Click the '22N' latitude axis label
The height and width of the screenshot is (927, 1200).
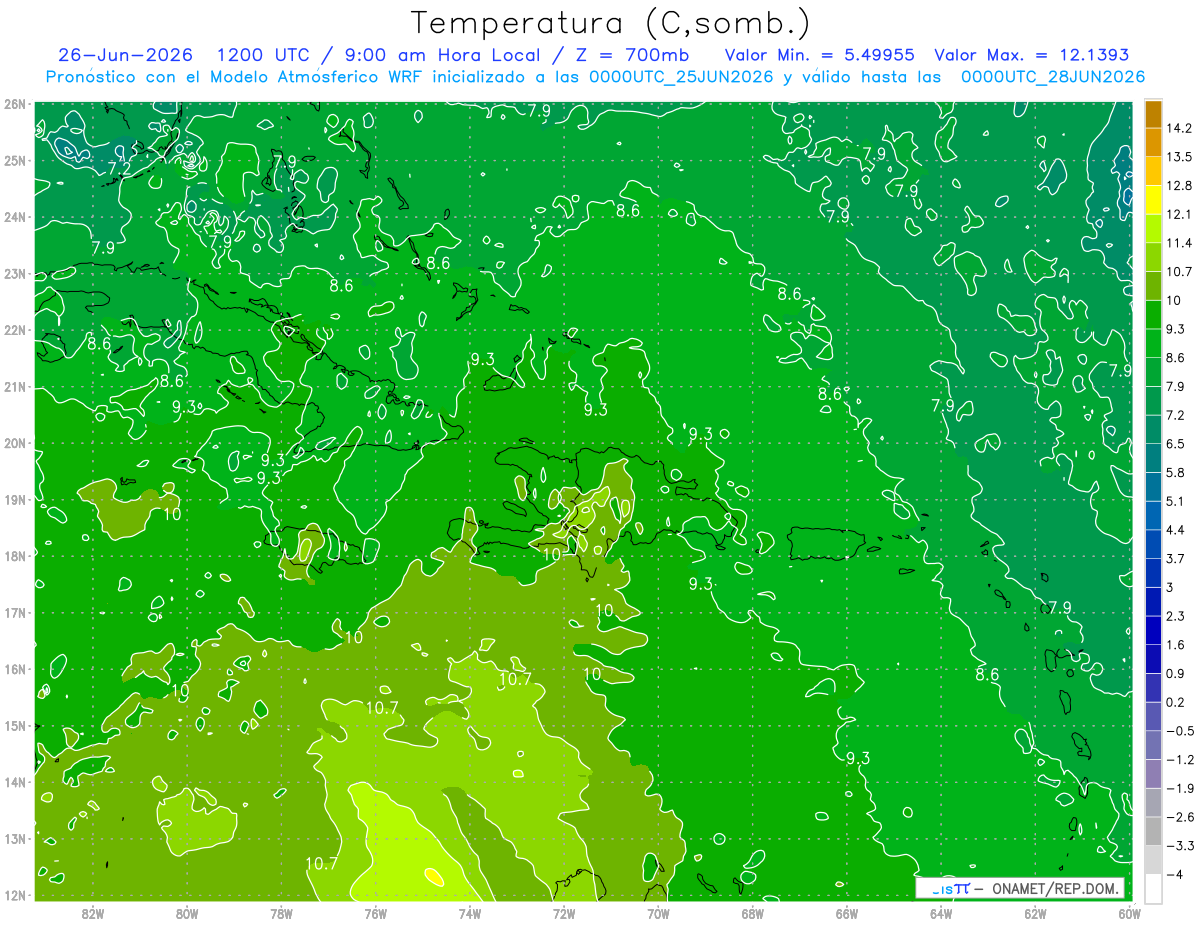pyautogui.click(x=14, y=330)
